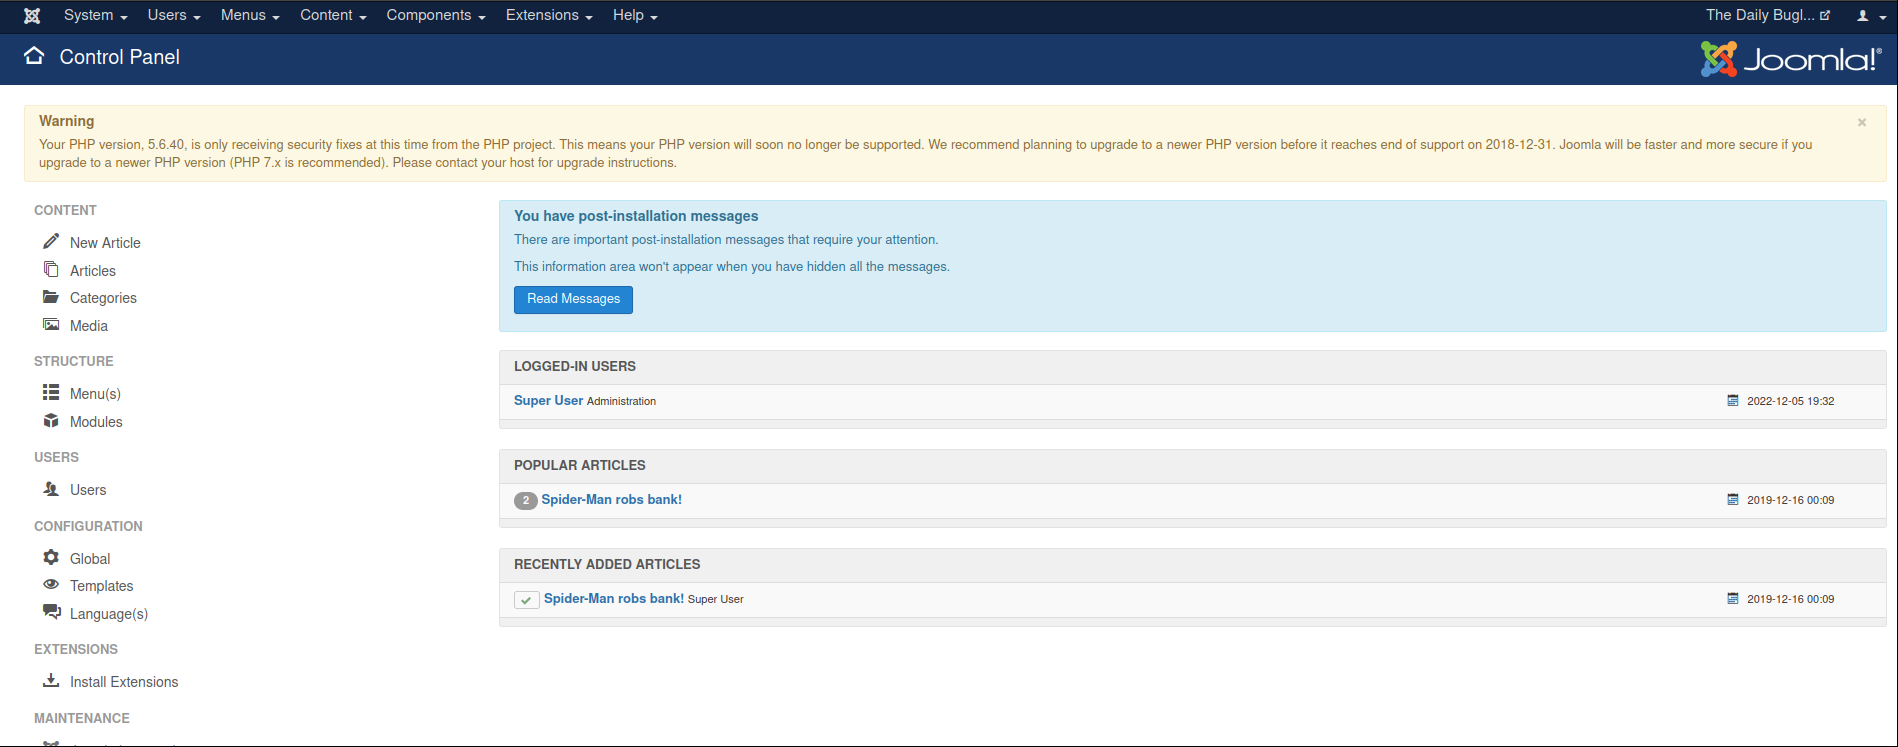Open Spider-Man robs bank! in Popular Articles
The width and height of the screenshot is (1898, 747).
click(x=611, y=499)
